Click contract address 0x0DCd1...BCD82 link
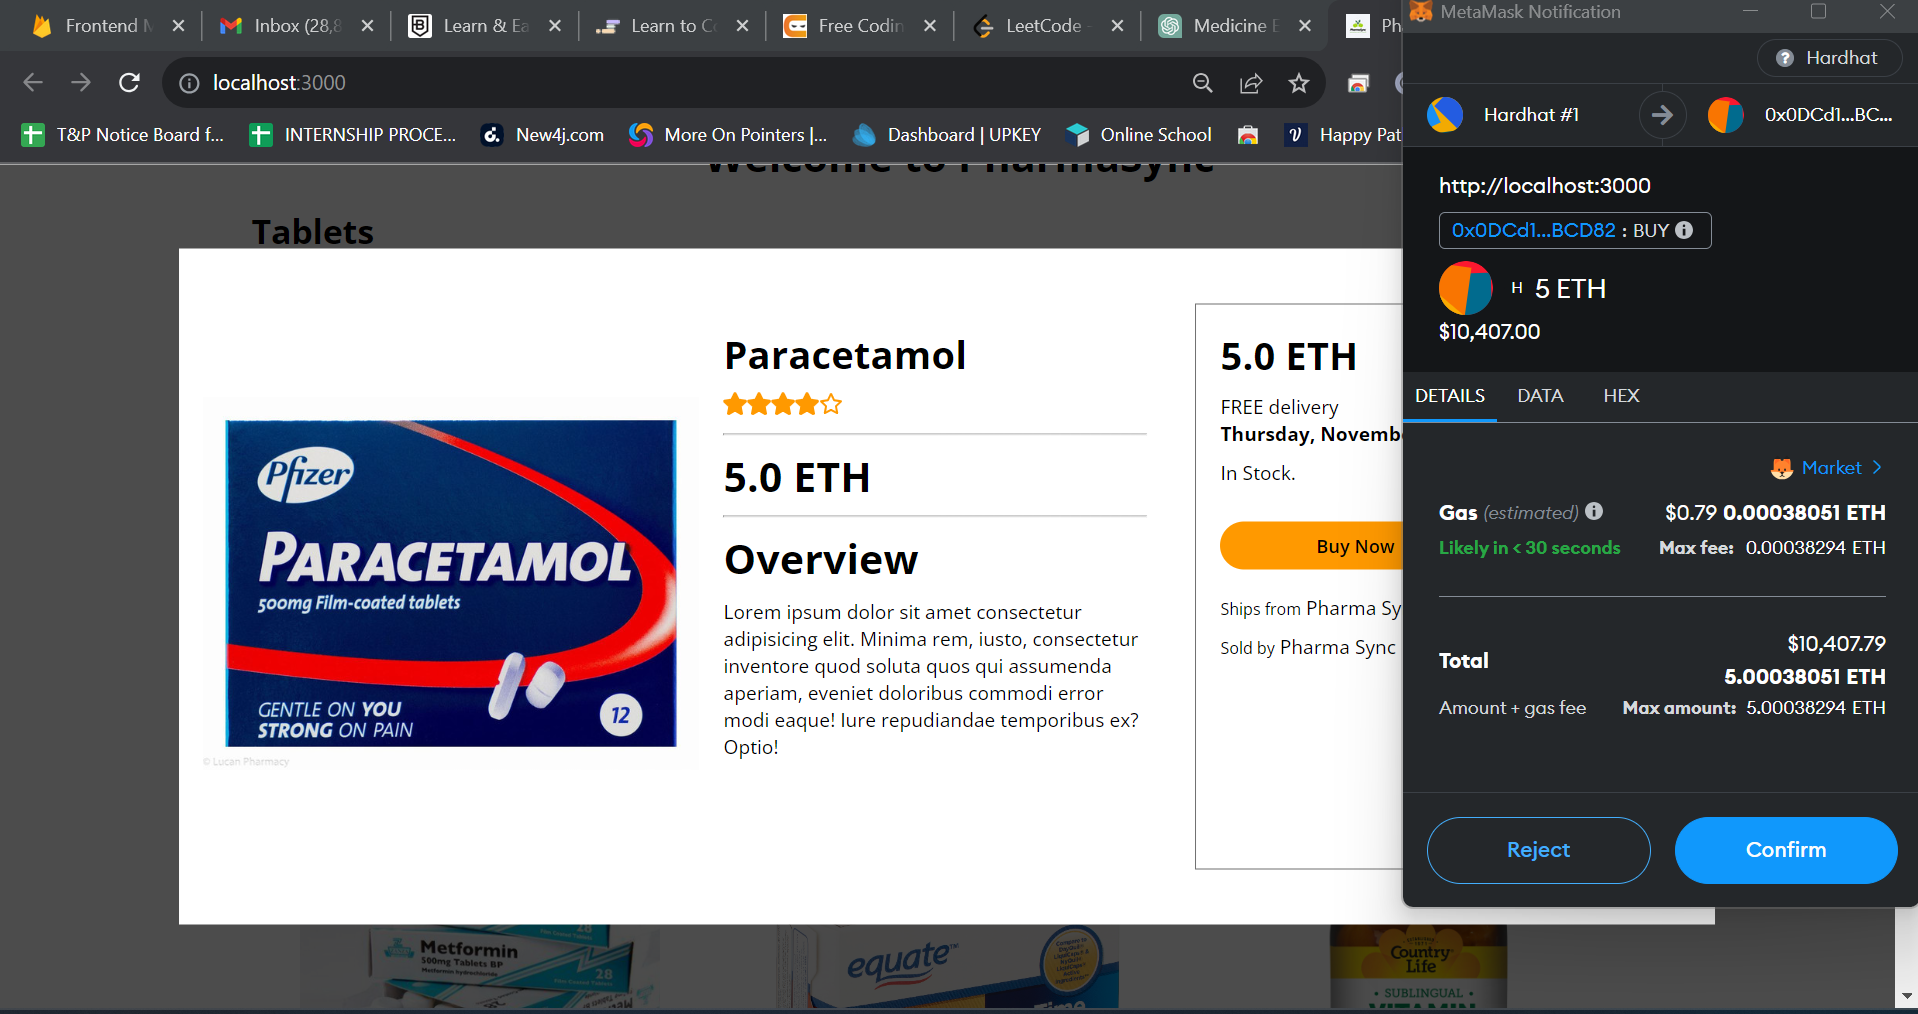This screenshot has width=1918, height=1014. (1533, 230)
